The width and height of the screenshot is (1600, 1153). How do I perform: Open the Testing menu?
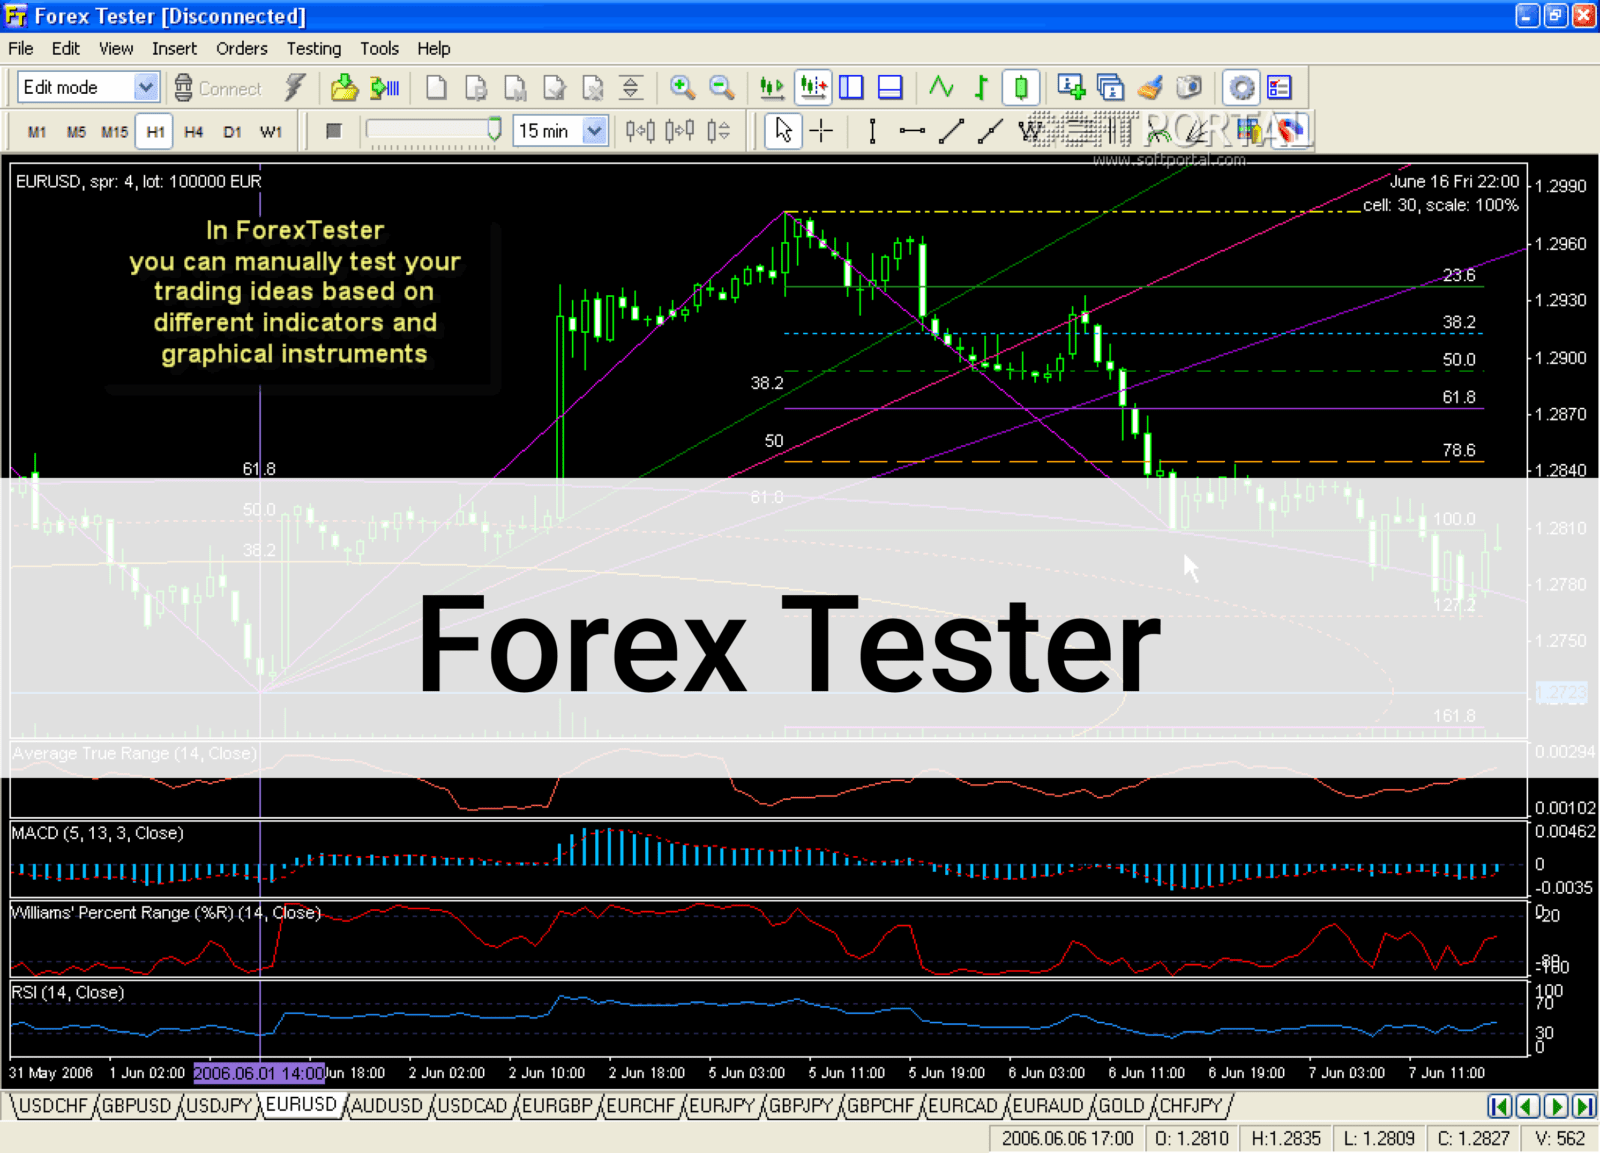point(314,48)
